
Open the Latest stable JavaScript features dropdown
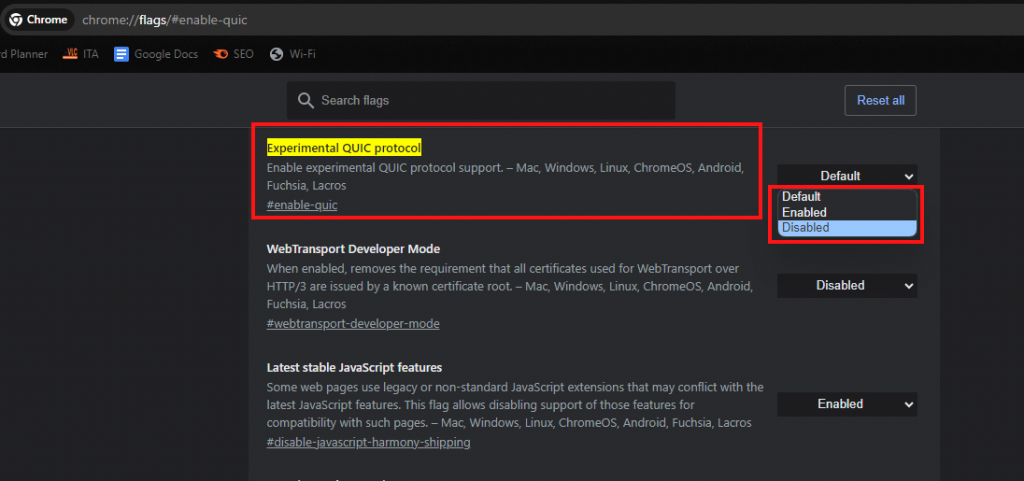click(x=847, y=404)
